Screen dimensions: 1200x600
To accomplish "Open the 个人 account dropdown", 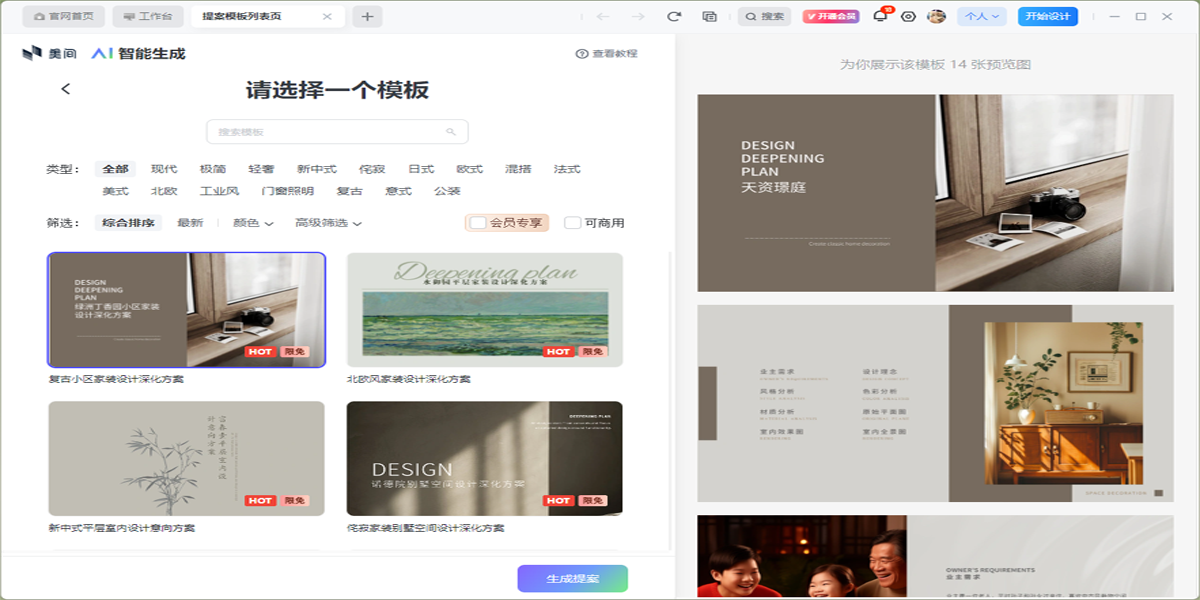I will 981,16.
